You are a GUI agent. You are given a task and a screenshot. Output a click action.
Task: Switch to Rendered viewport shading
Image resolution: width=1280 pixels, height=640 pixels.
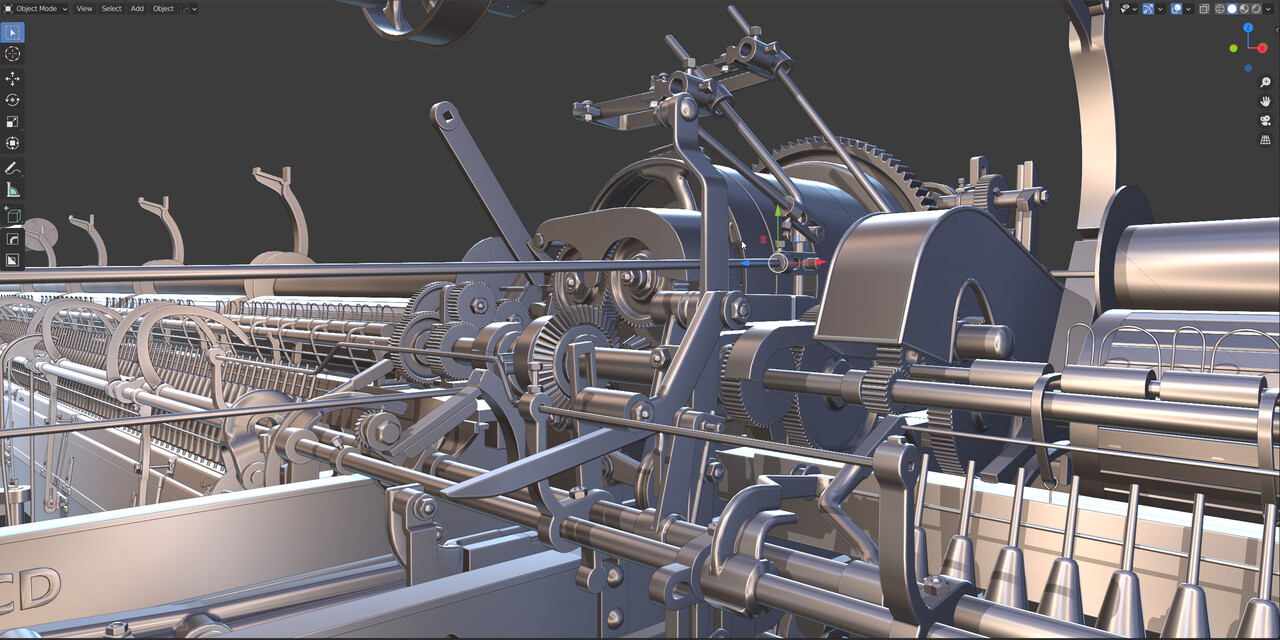tap(1256, 9)
